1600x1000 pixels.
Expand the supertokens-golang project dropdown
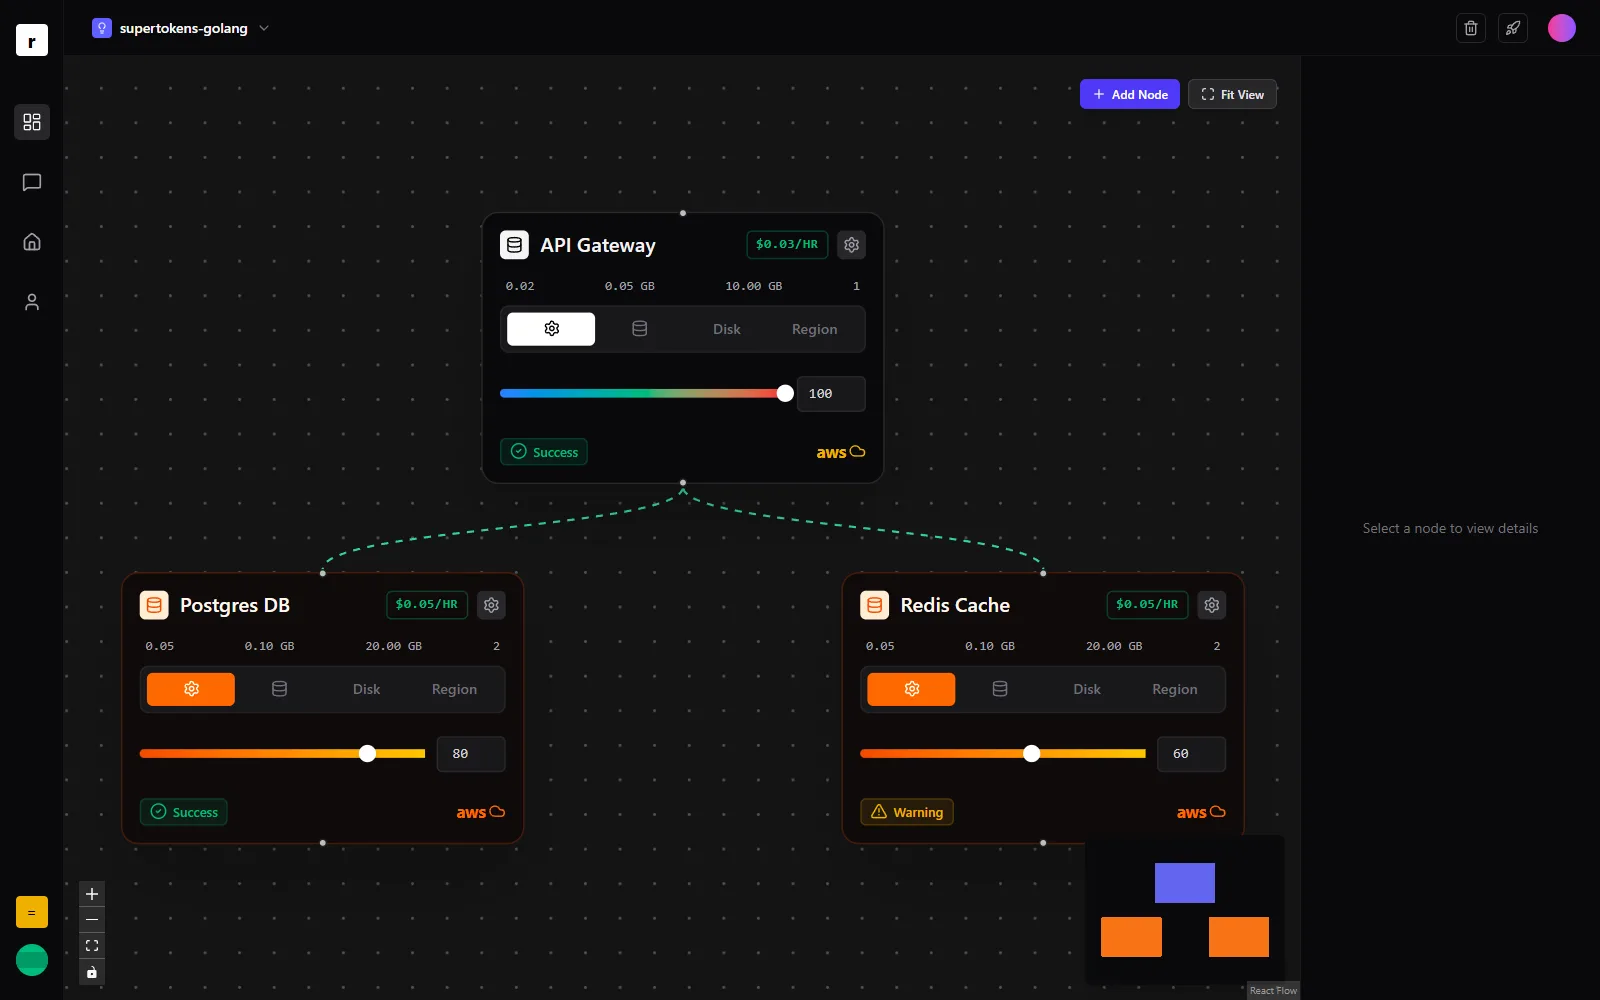point(264,28)
